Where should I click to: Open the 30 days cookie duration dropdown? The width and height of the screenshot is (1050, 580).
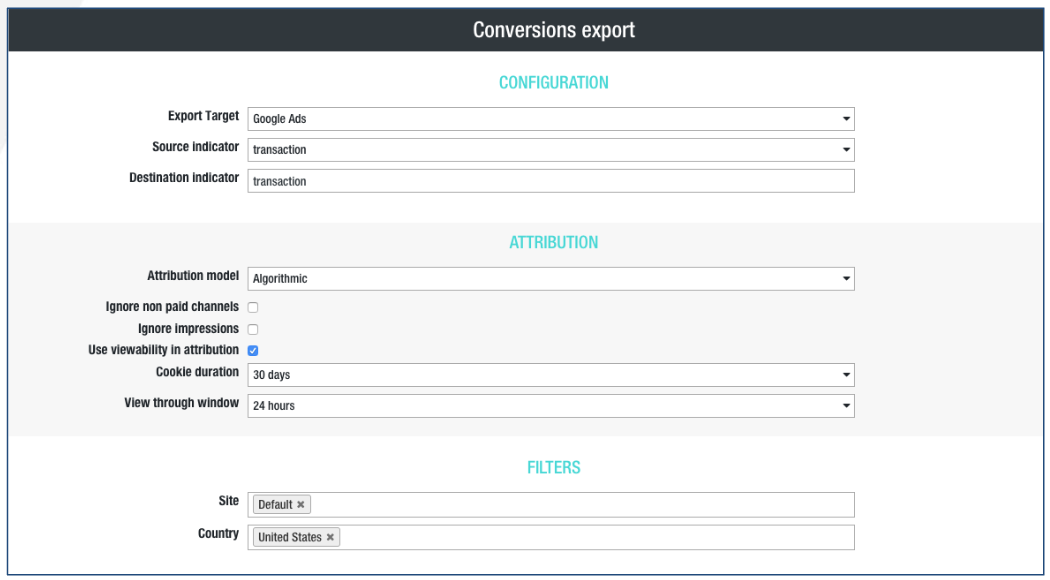(x=550, y=375)
